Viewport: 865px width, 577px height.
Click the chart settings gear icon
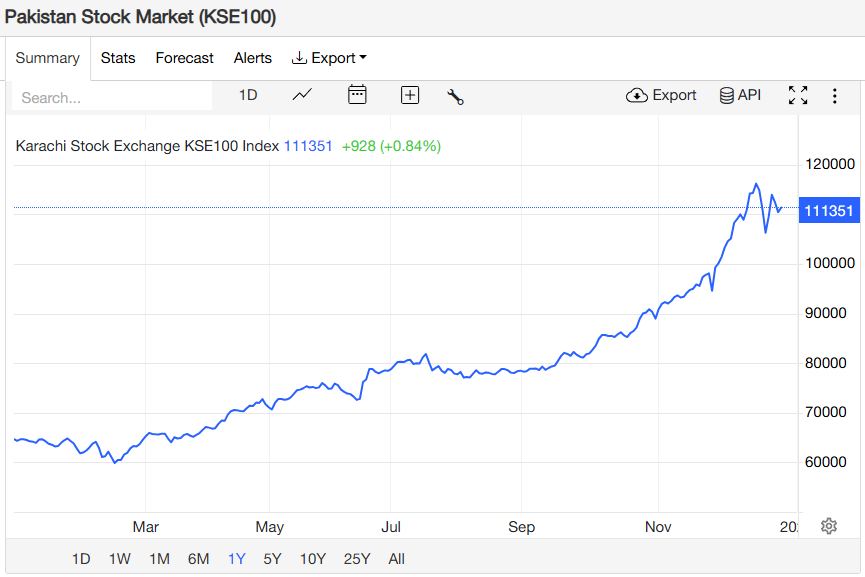click(x=828, y=526)
